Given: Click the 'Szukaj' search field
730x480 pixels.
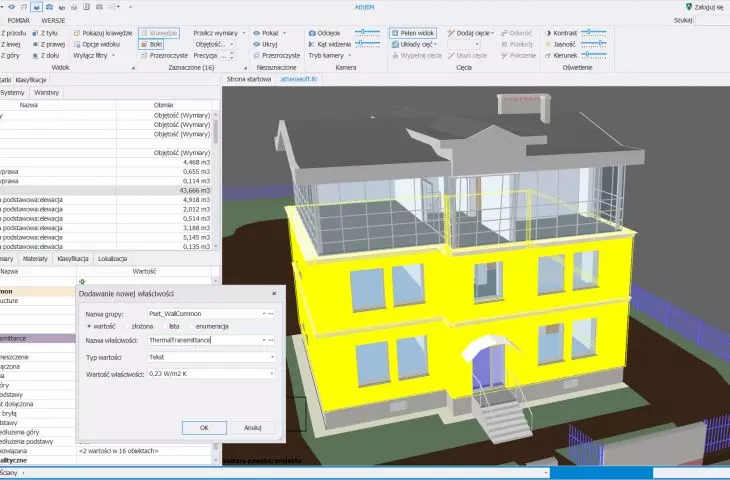Looking at the screenshot, I should coord(713,20).
